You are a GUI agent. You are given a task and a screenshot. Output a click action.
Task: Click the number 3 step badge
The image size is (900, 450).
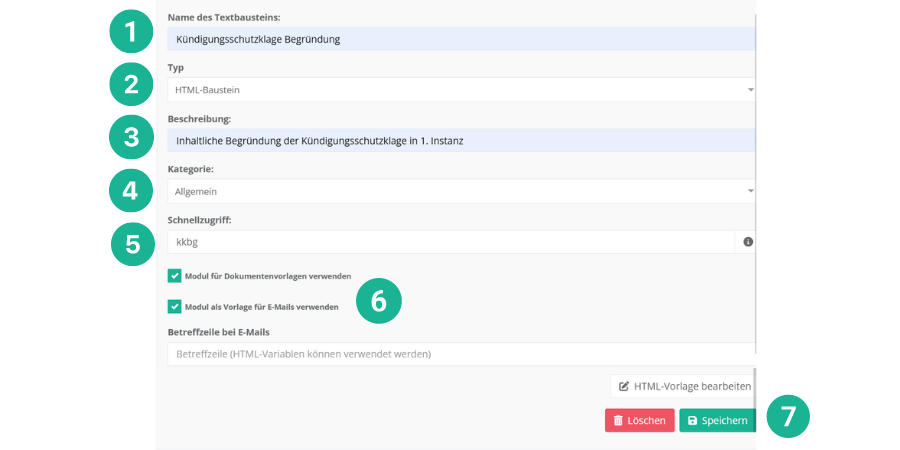(x=131, y=137)
